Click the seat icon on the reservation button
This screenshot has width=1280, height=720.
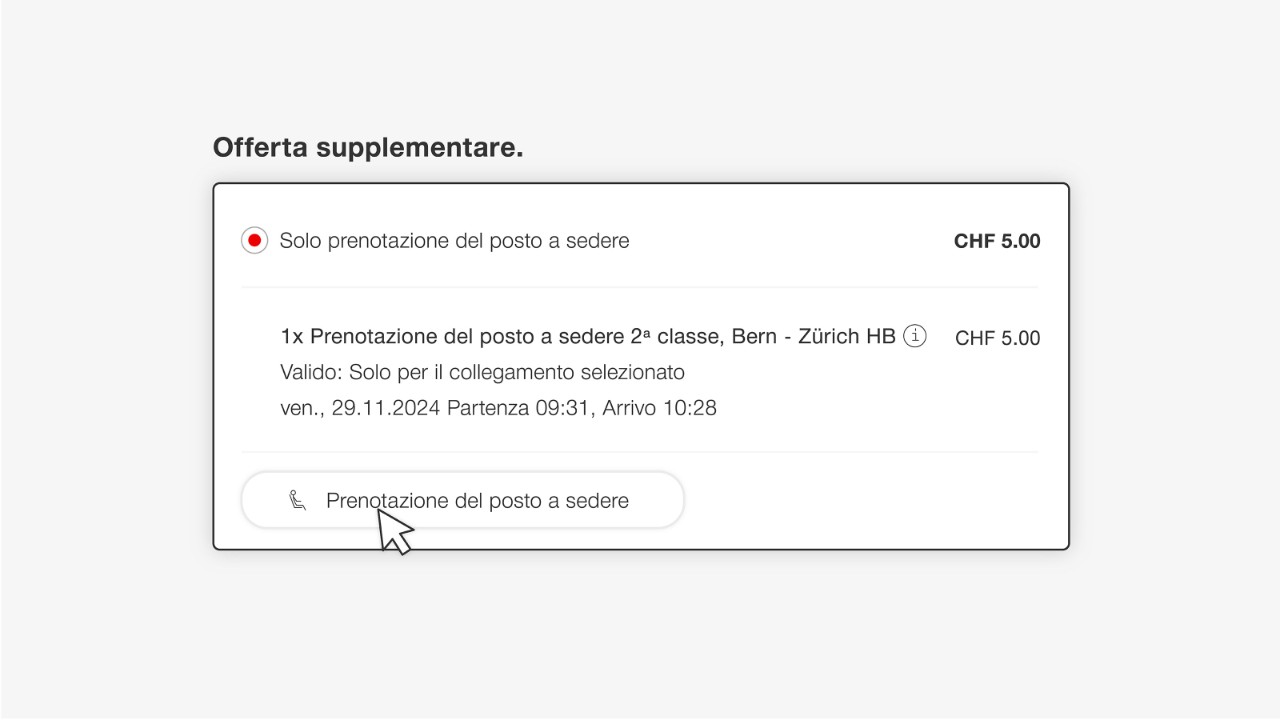[x=295, y=500]
